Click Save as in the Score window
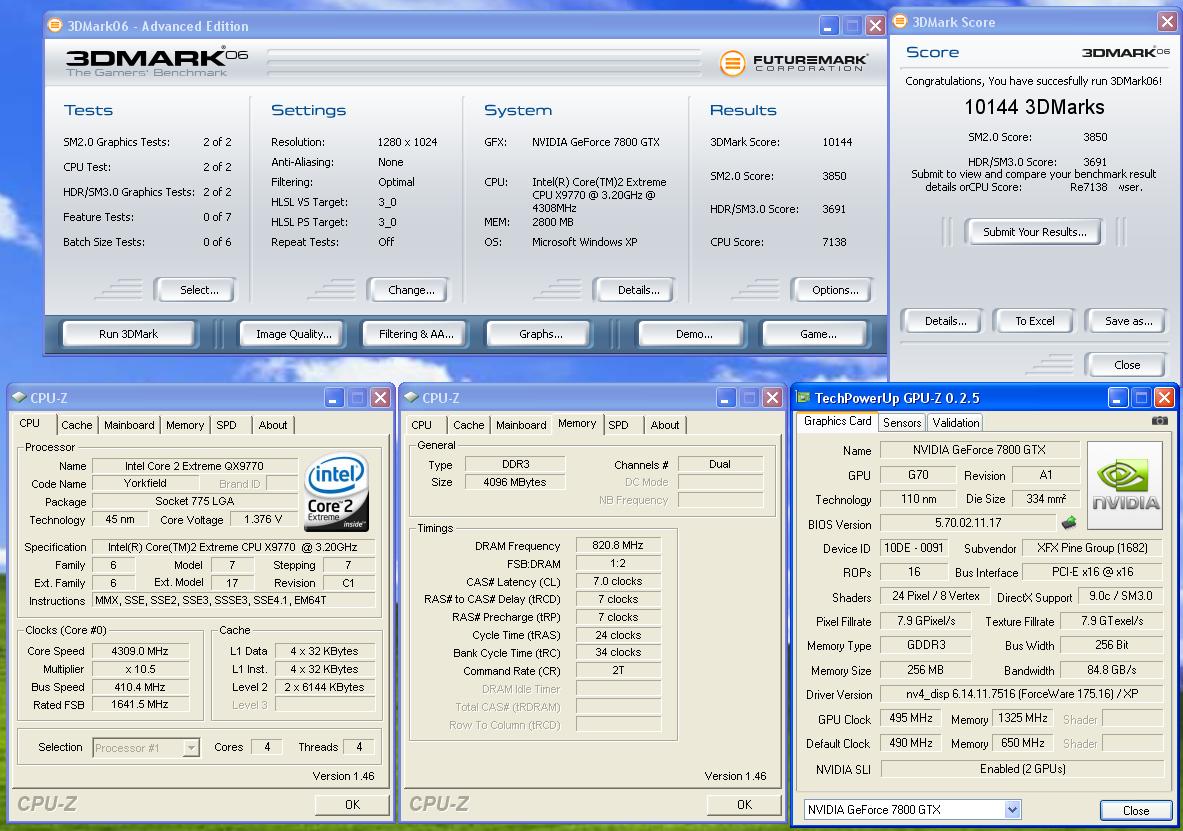The width and height of the screenshot is (1183, 831). 1128,321
